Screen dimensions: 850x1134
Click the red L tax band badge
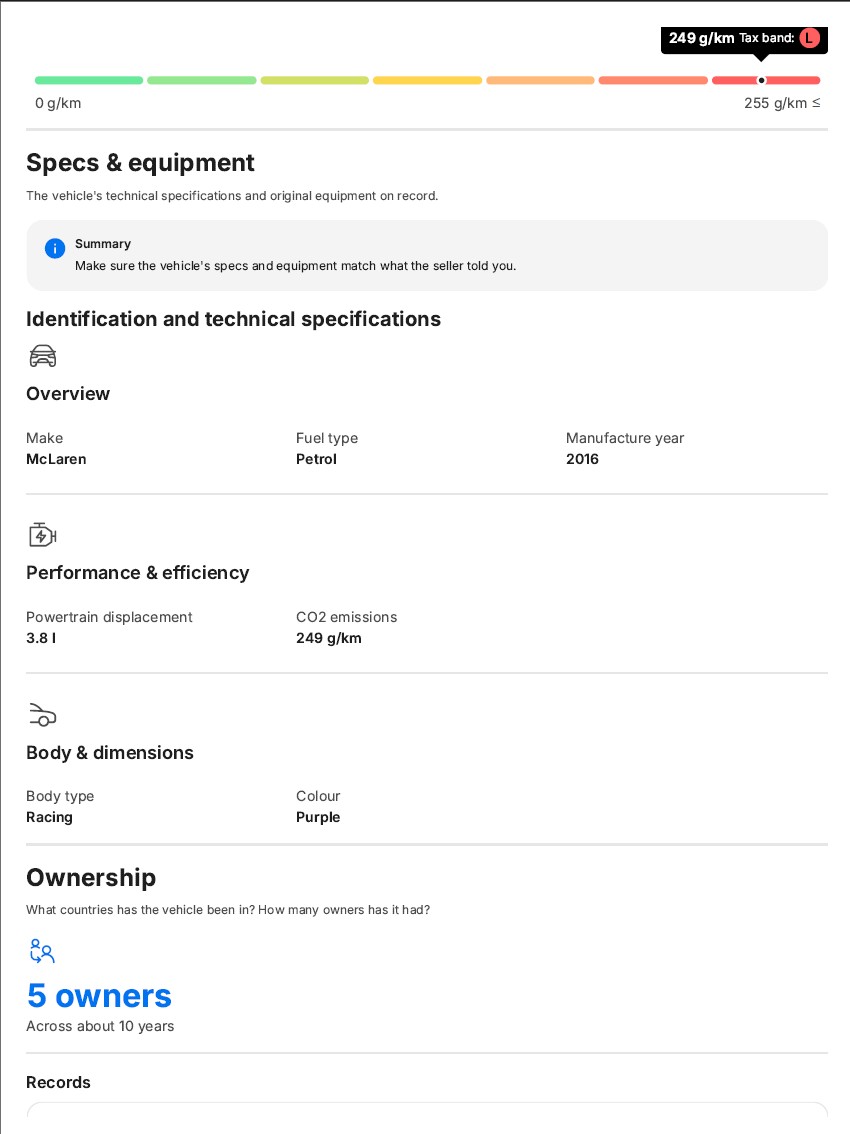[809, 38]
